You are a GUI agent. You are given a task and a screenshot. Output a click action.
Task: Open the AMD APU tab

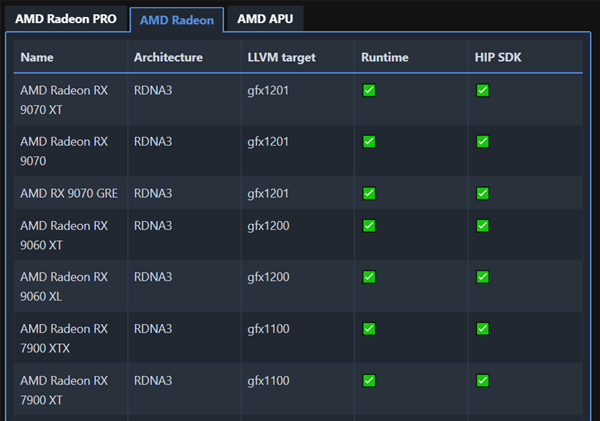[264, 19]
